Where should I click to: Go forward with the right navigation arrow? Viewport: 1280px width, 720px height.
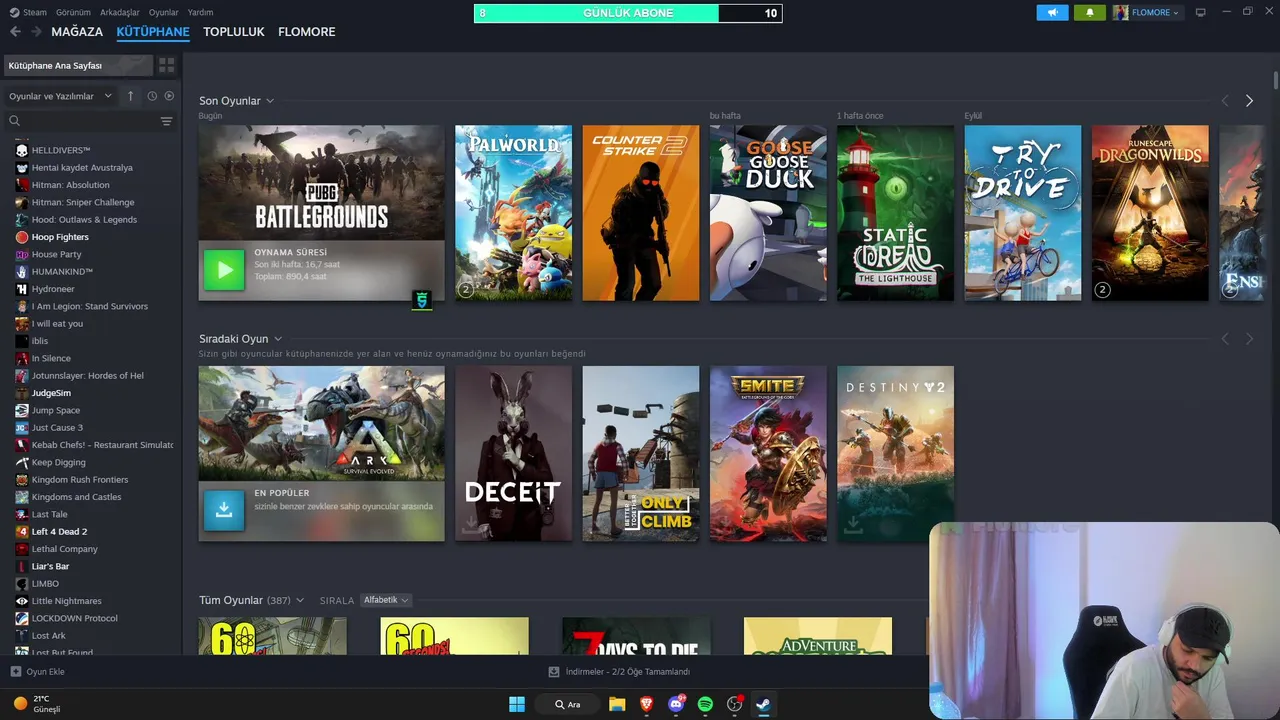point(36,32)
